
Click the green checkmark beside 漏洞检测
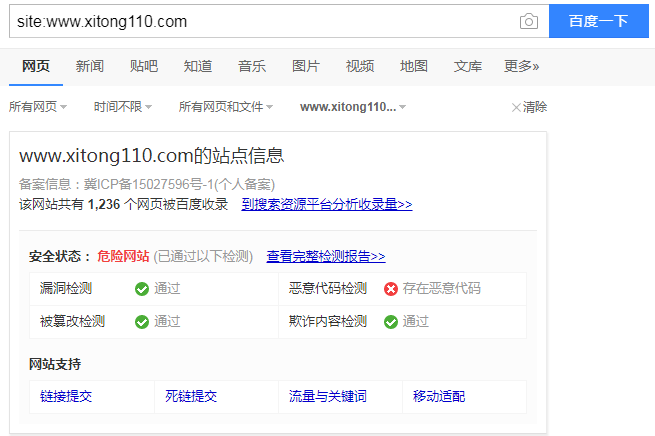point(142,289)
